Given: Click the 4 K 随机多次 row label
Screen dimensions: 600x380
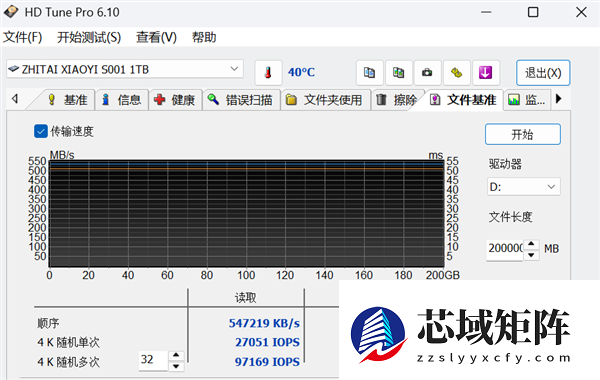Looking at the screenshot, I should (68, 362).
